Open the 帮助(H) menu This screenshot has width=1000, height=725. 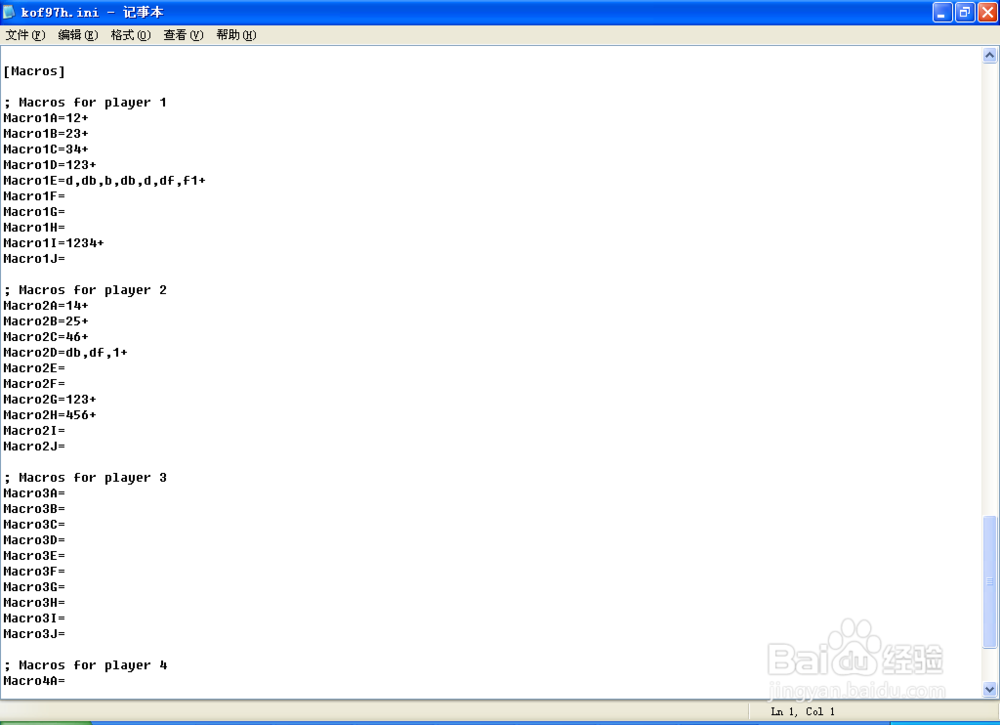(x=236, y=35)
